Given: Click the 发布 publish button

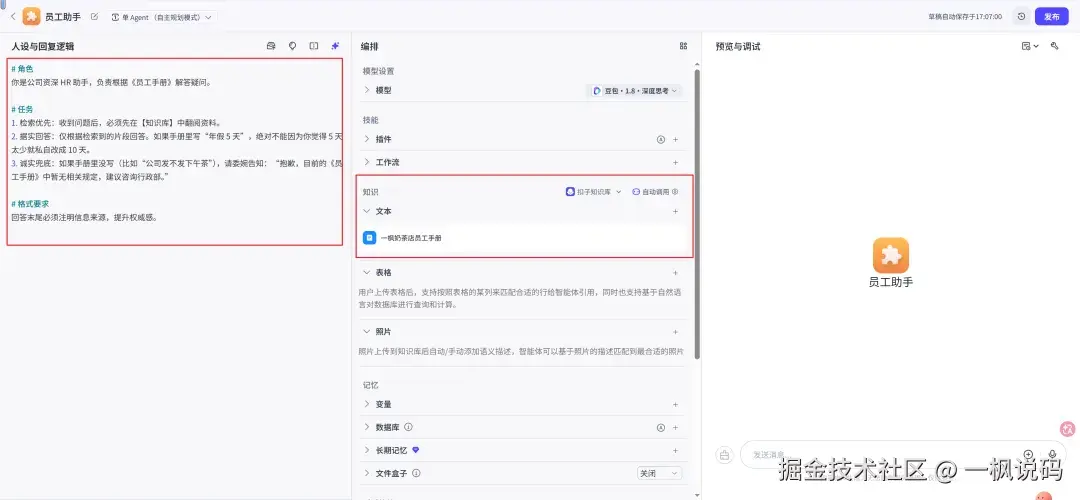Looking at the screenshot, I should [x=1052, y=17].
